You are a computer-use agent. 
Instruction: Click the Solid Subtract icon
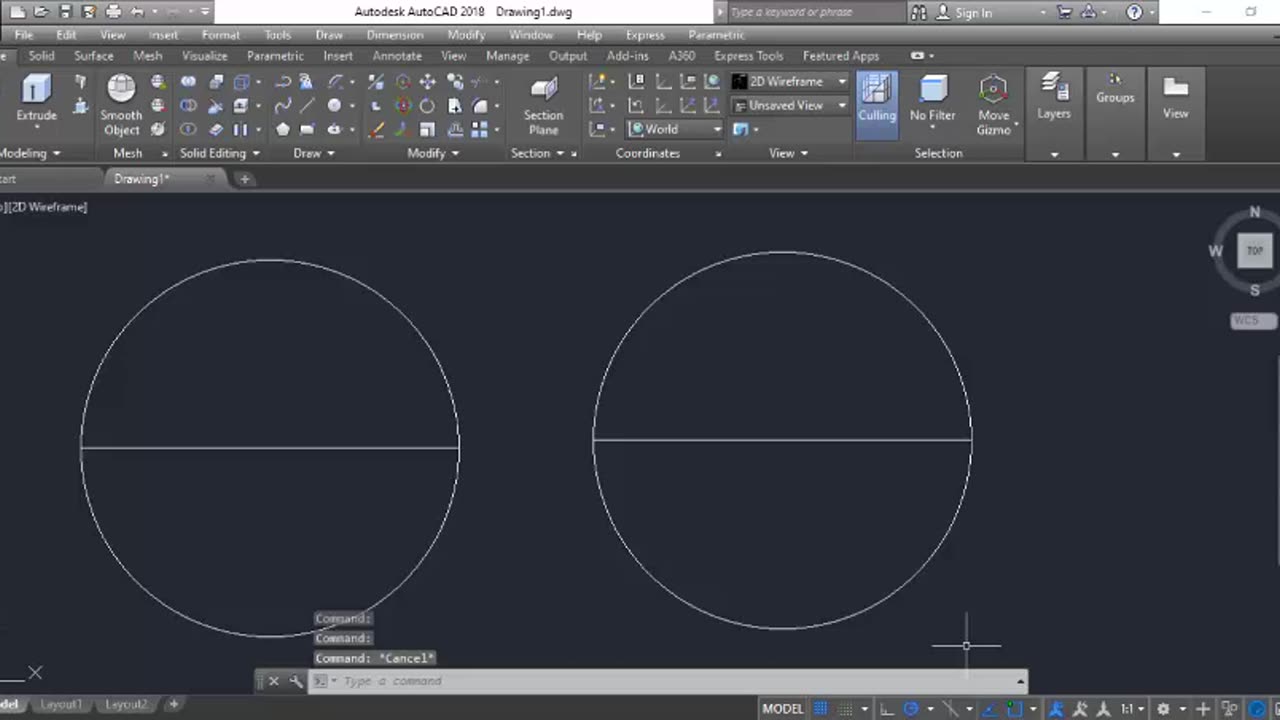[188, 106]
